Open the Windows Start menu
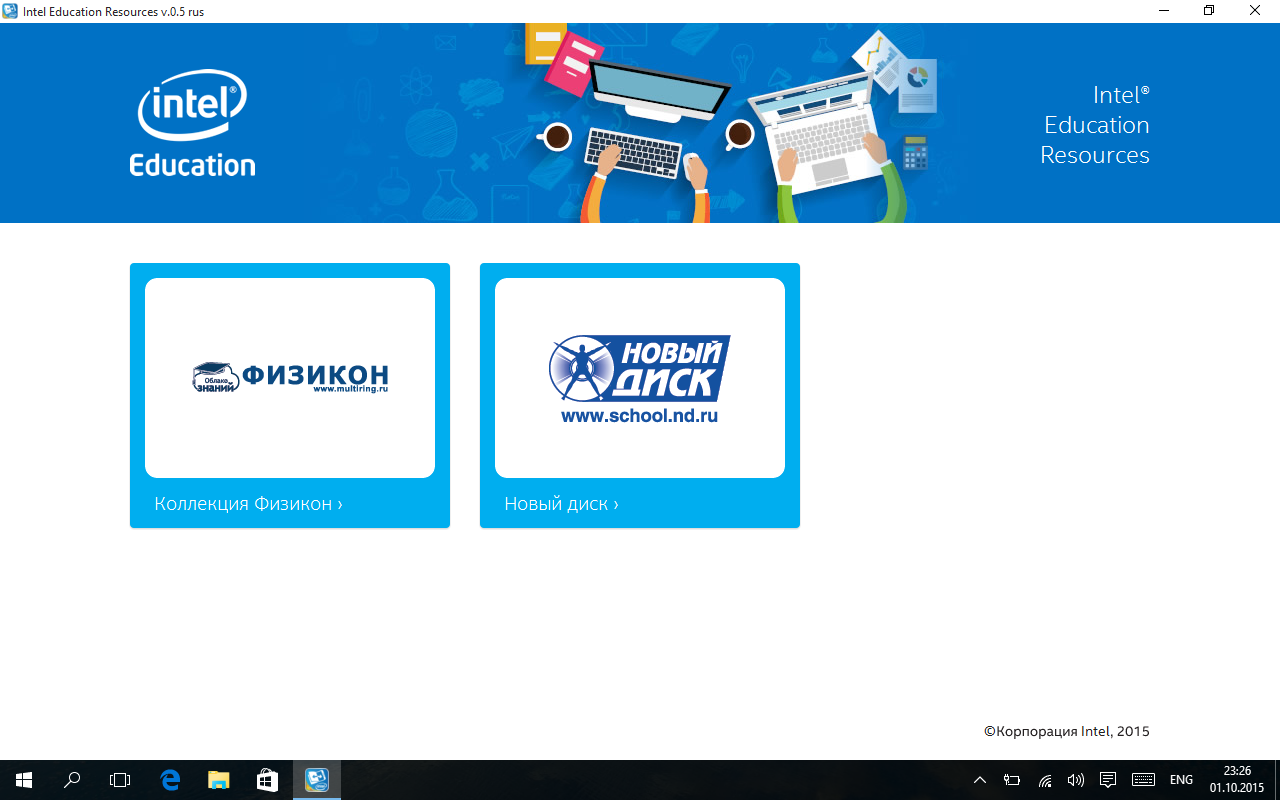The height and width of the screenshot is (800, 1280). pos(24,780)
